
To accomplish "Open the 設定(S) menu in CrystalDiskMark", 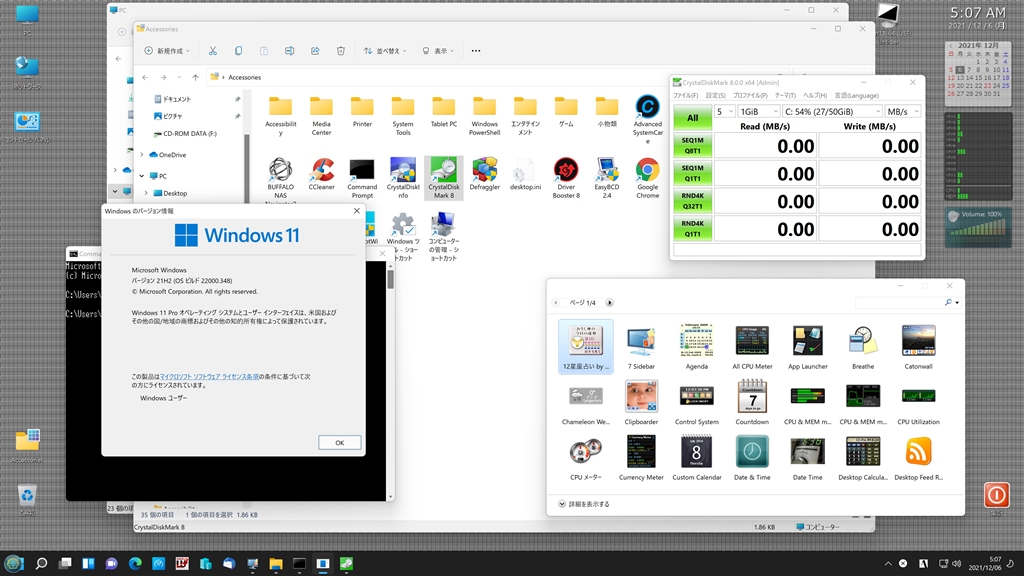I will tap(714, 96).
